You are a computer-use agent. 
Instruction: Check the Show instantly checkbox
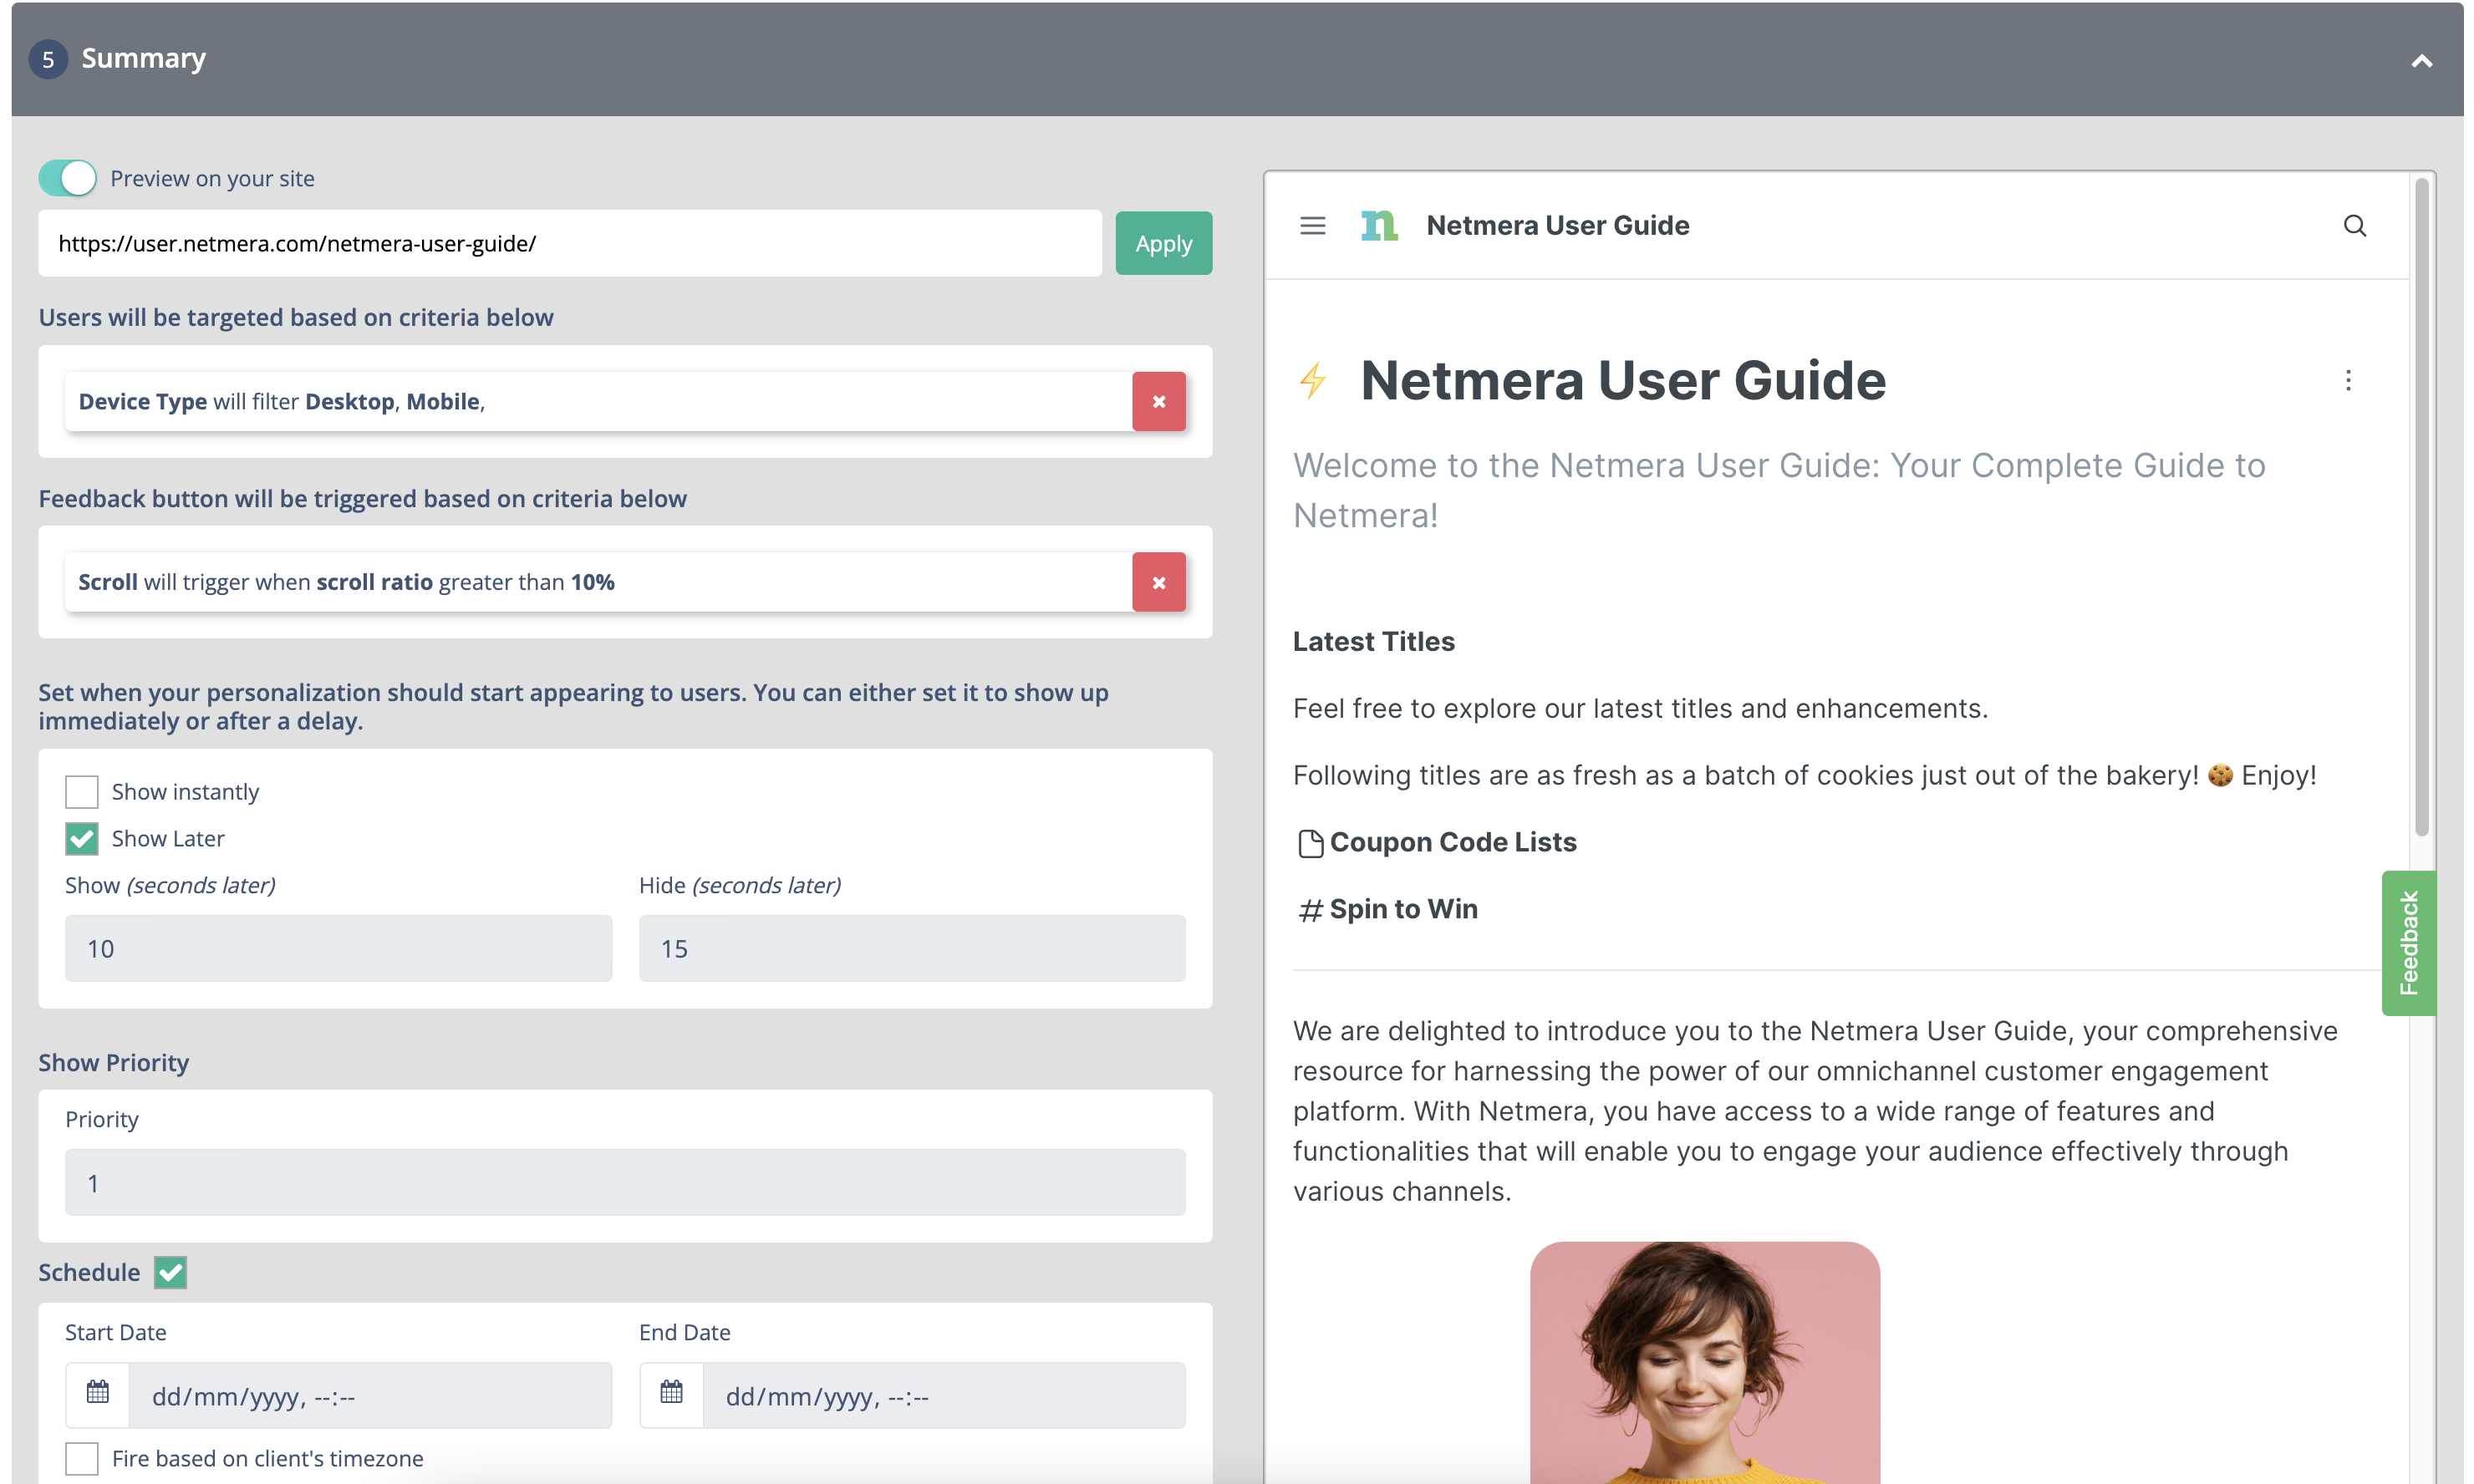82,792
